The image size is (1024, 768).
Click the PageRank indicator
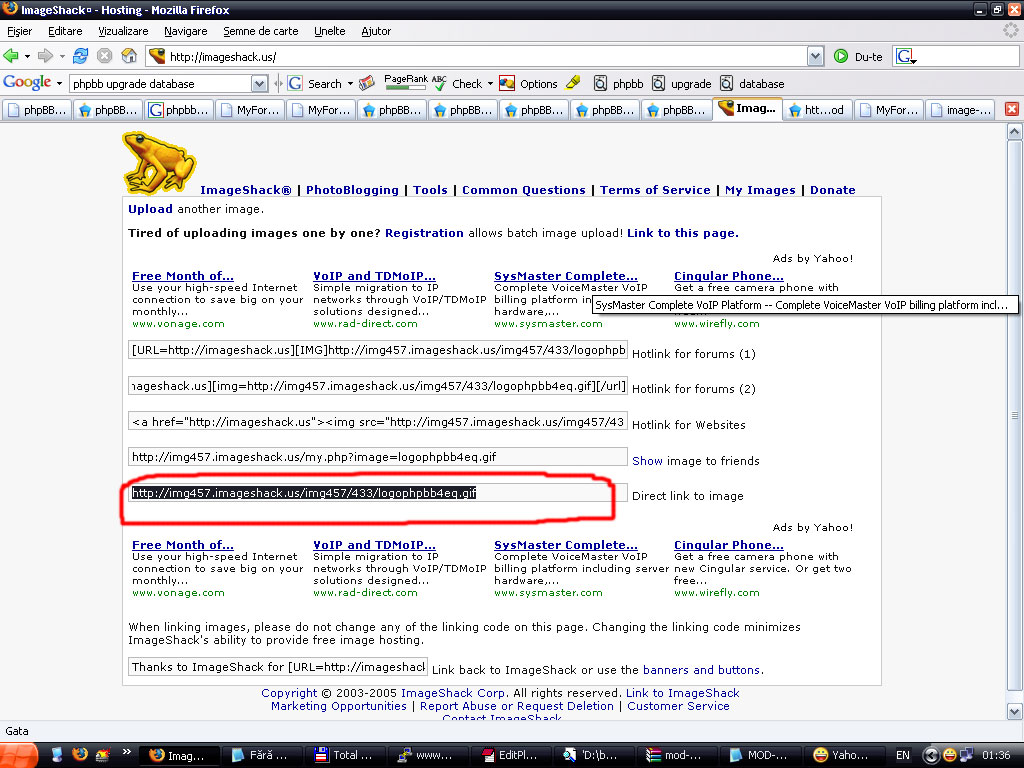[x=406, y=82]
